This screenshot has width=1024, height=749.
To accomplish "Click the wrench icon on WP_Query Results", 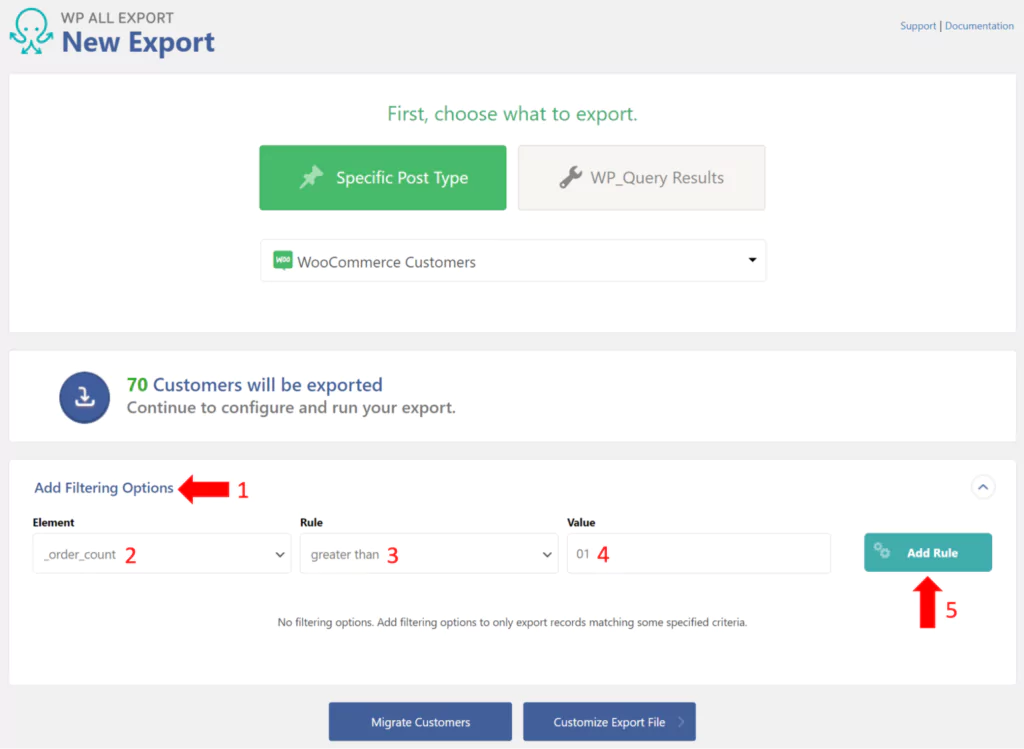I will point(570,177).
